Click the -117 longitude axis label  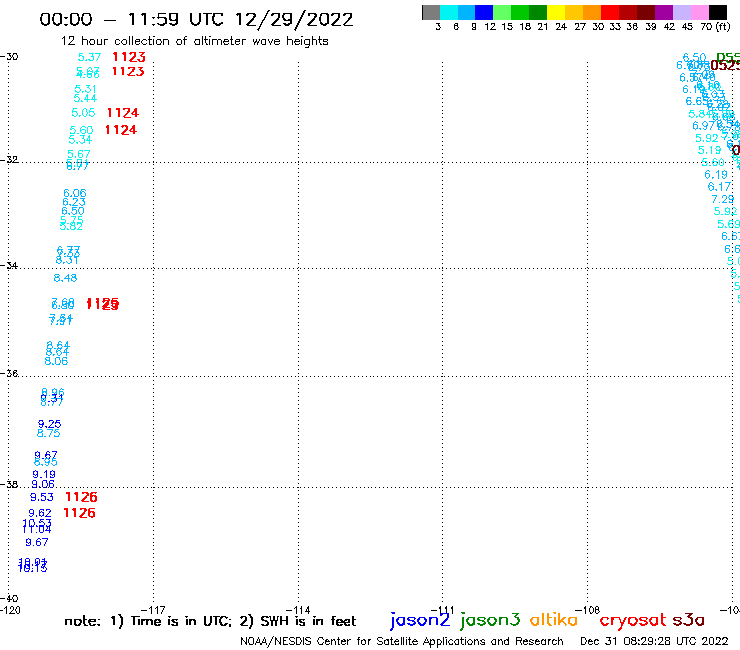(153, 610)
